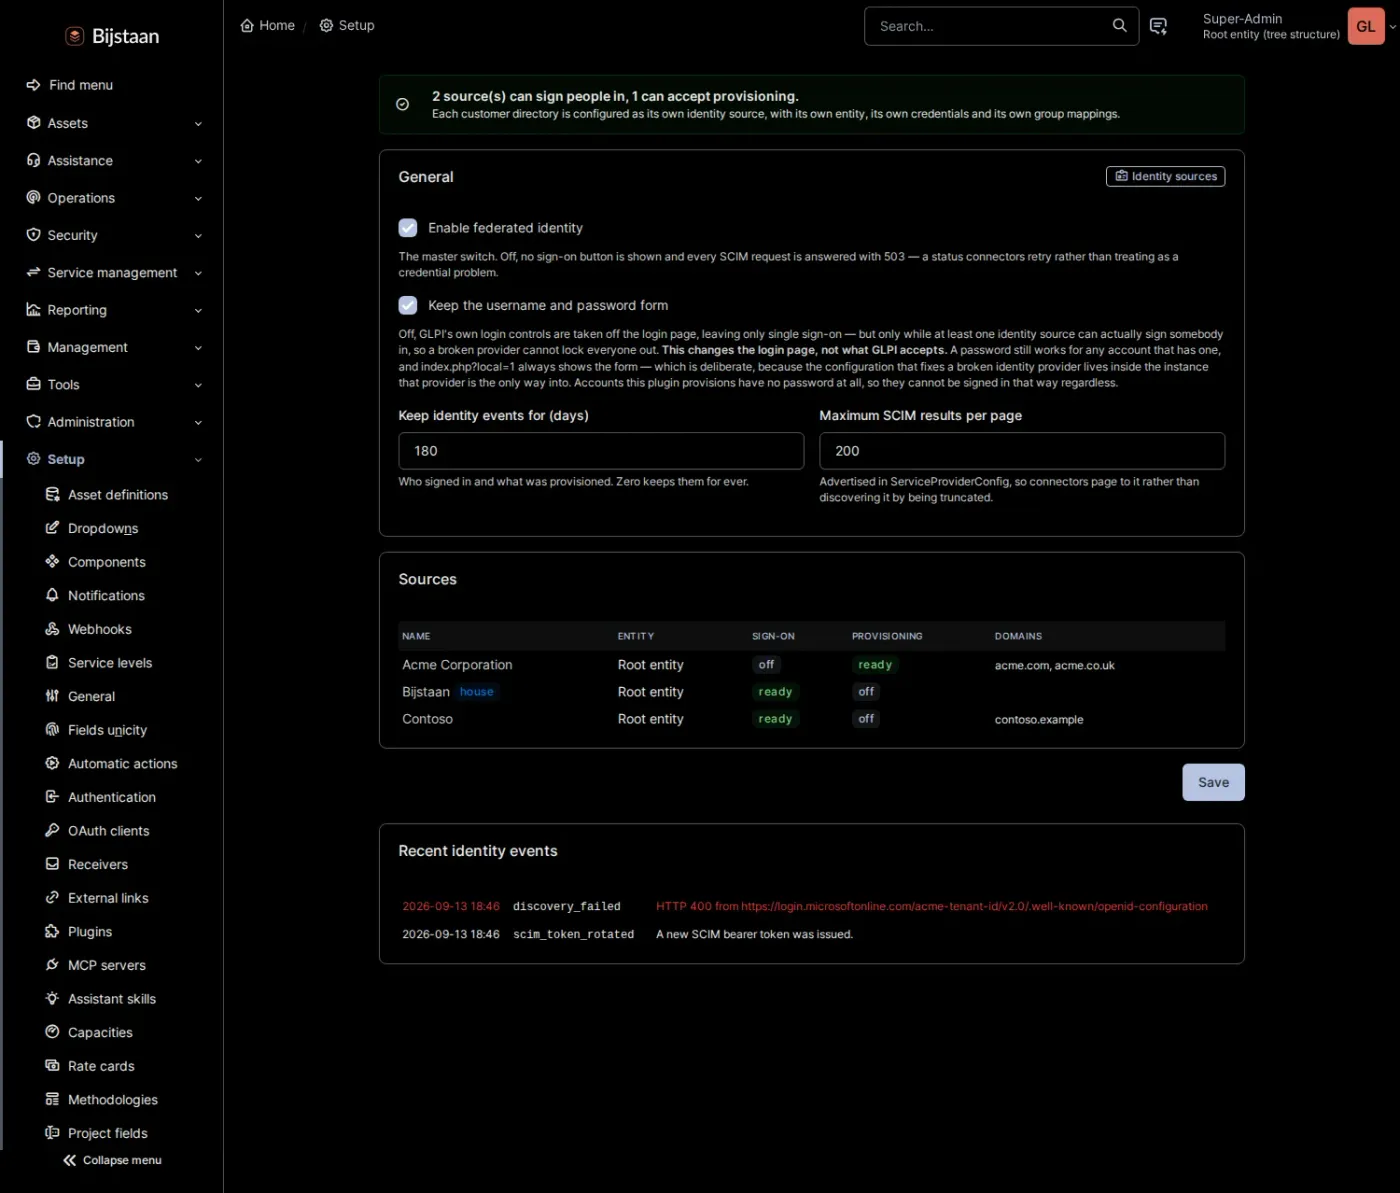Click the Rate cards icon
Image resolution: width=1400 pixels, height=1193 pixels.
[52, 1065]
